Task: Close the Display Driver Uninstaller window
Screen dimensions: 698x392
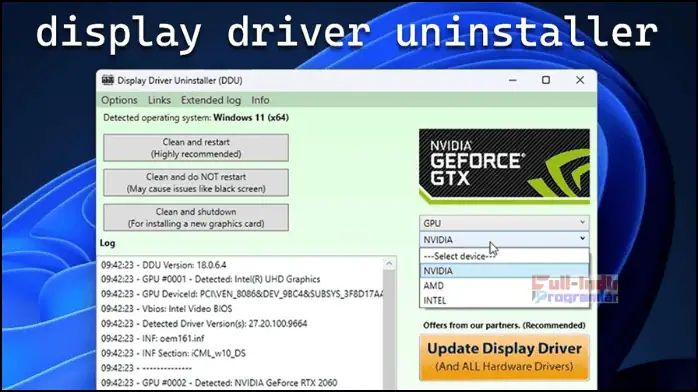Action: tap(580, 80)
